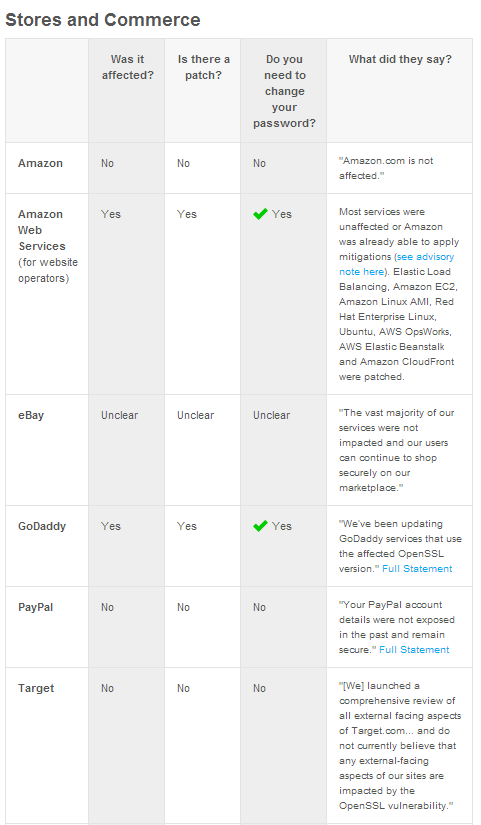Click Target's quoted statement about OpenSSL
The image size is (481, 825).
pos(400,746)
